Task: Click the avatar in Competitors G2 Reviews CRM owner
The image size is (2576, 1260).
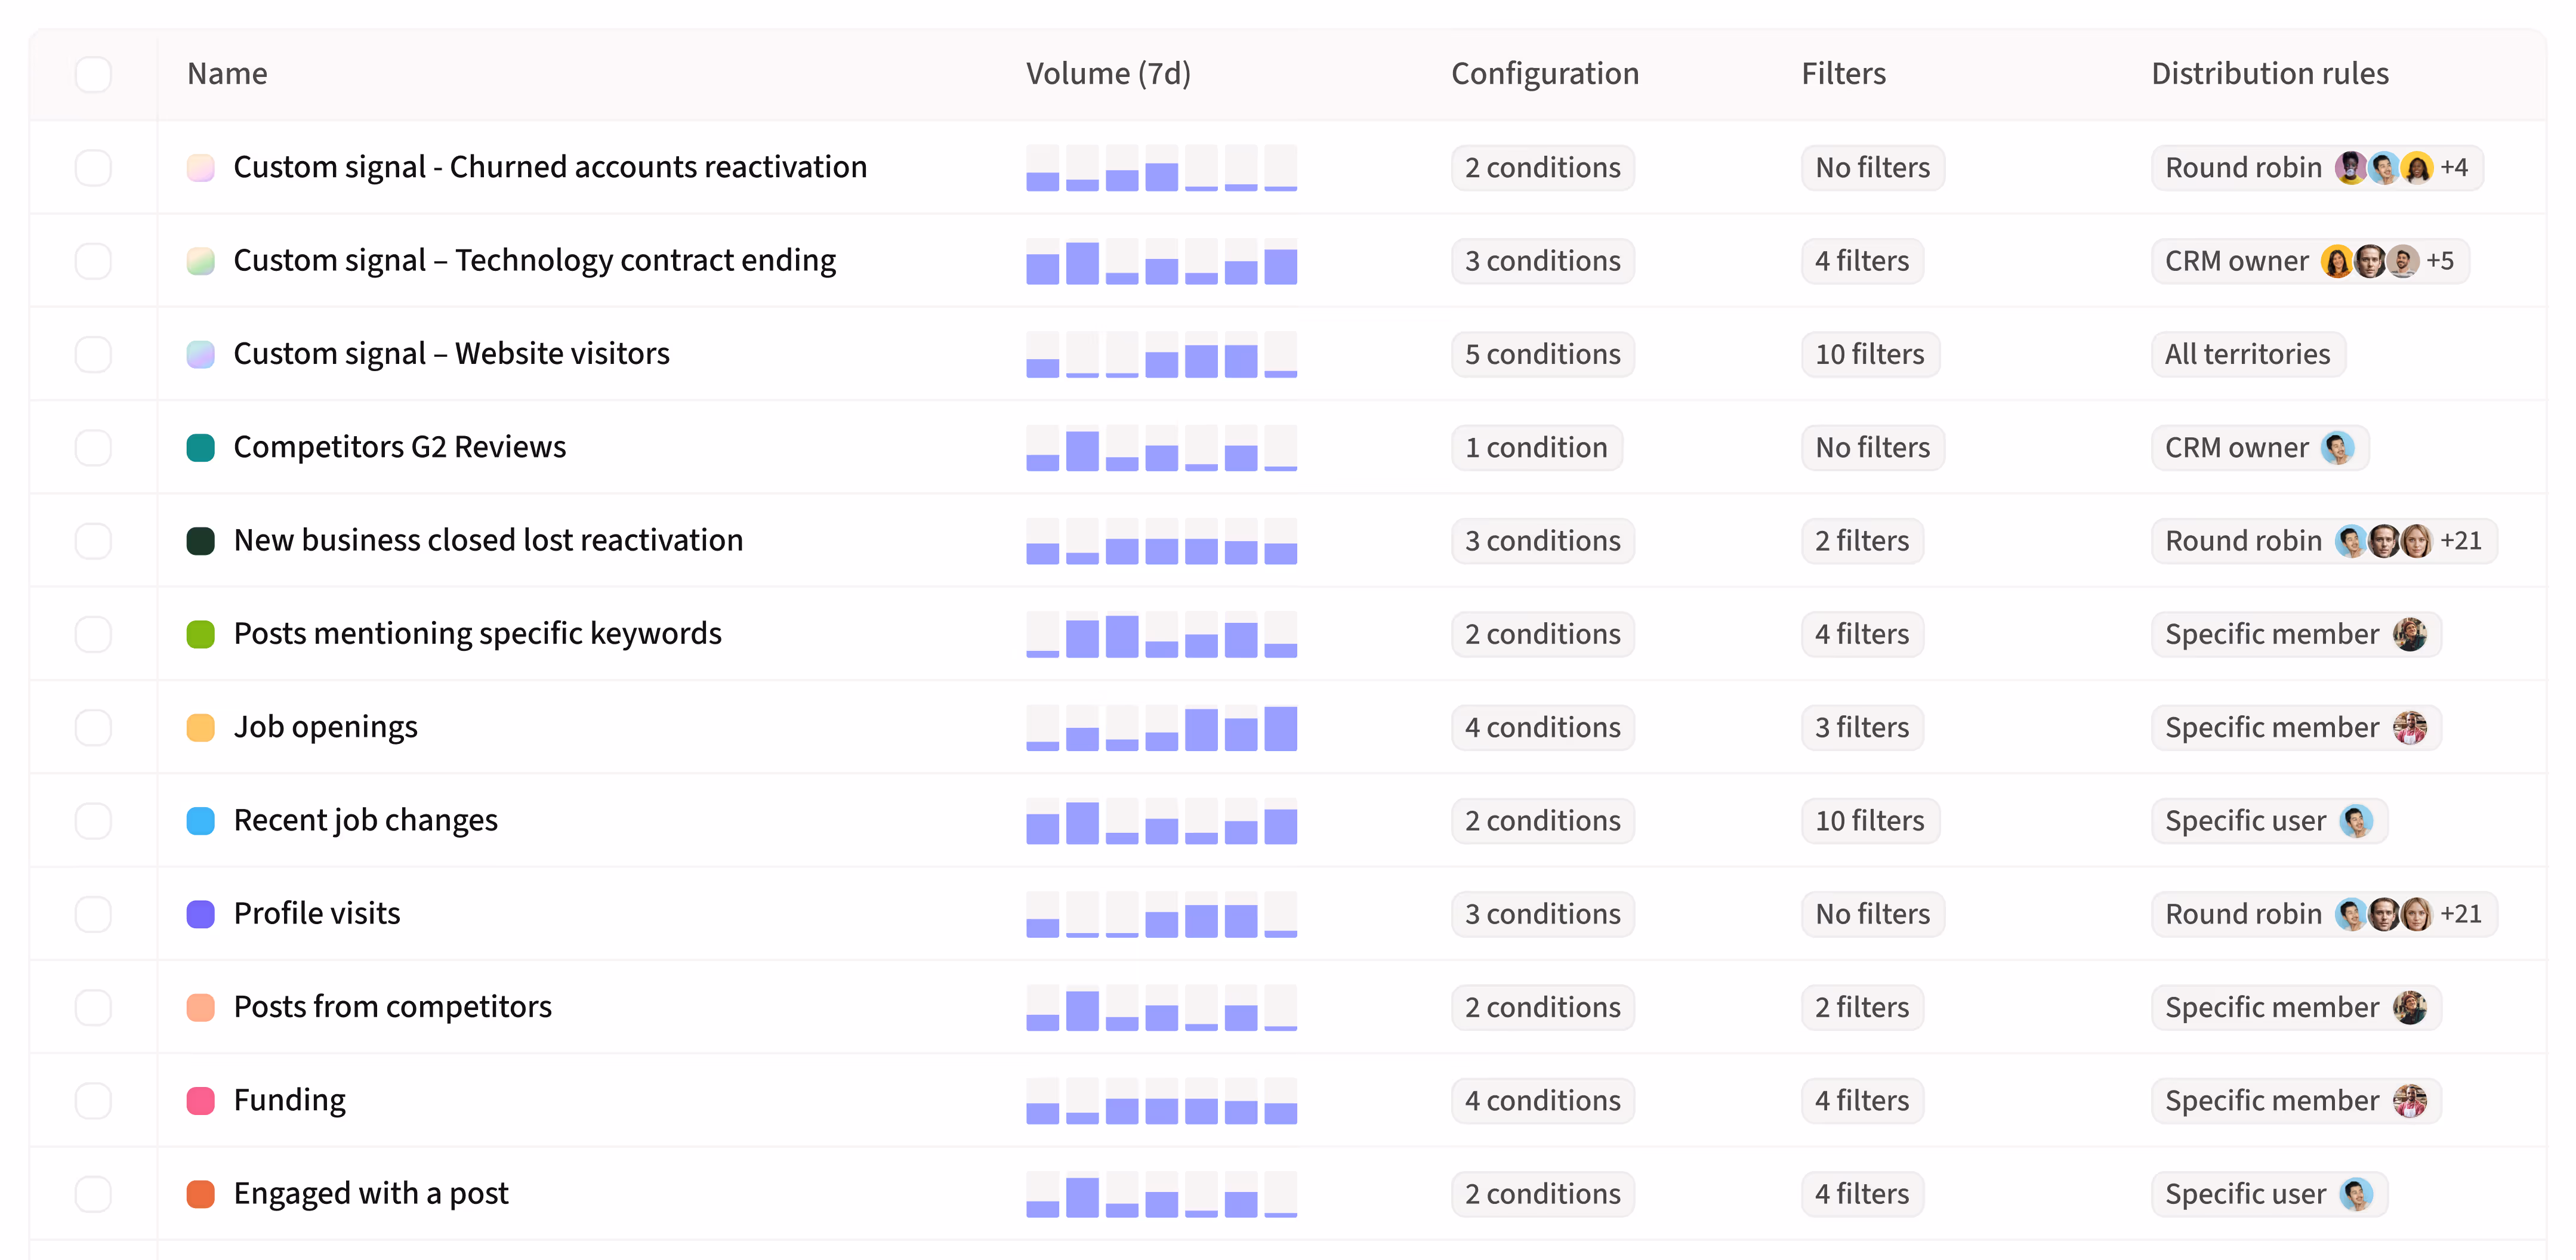Action: coord(2337,447)
